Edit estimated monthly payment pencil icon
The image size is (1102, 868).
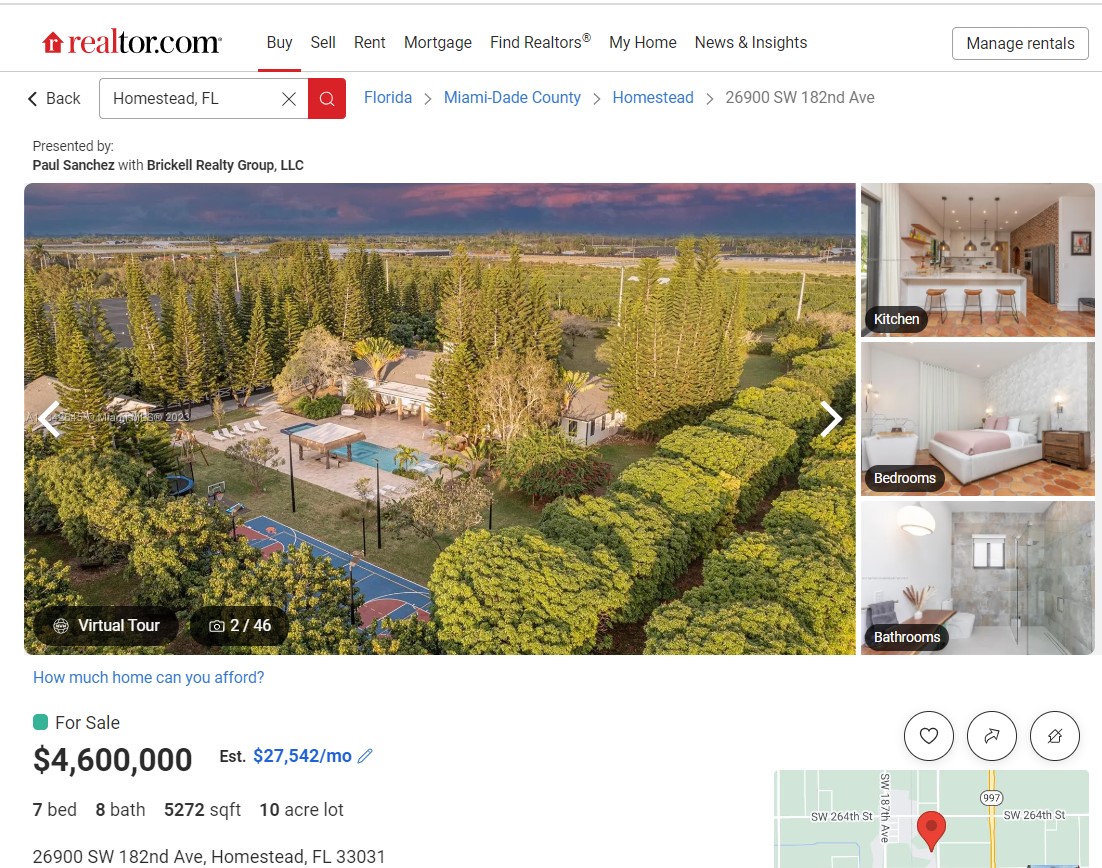click(365, 756)
